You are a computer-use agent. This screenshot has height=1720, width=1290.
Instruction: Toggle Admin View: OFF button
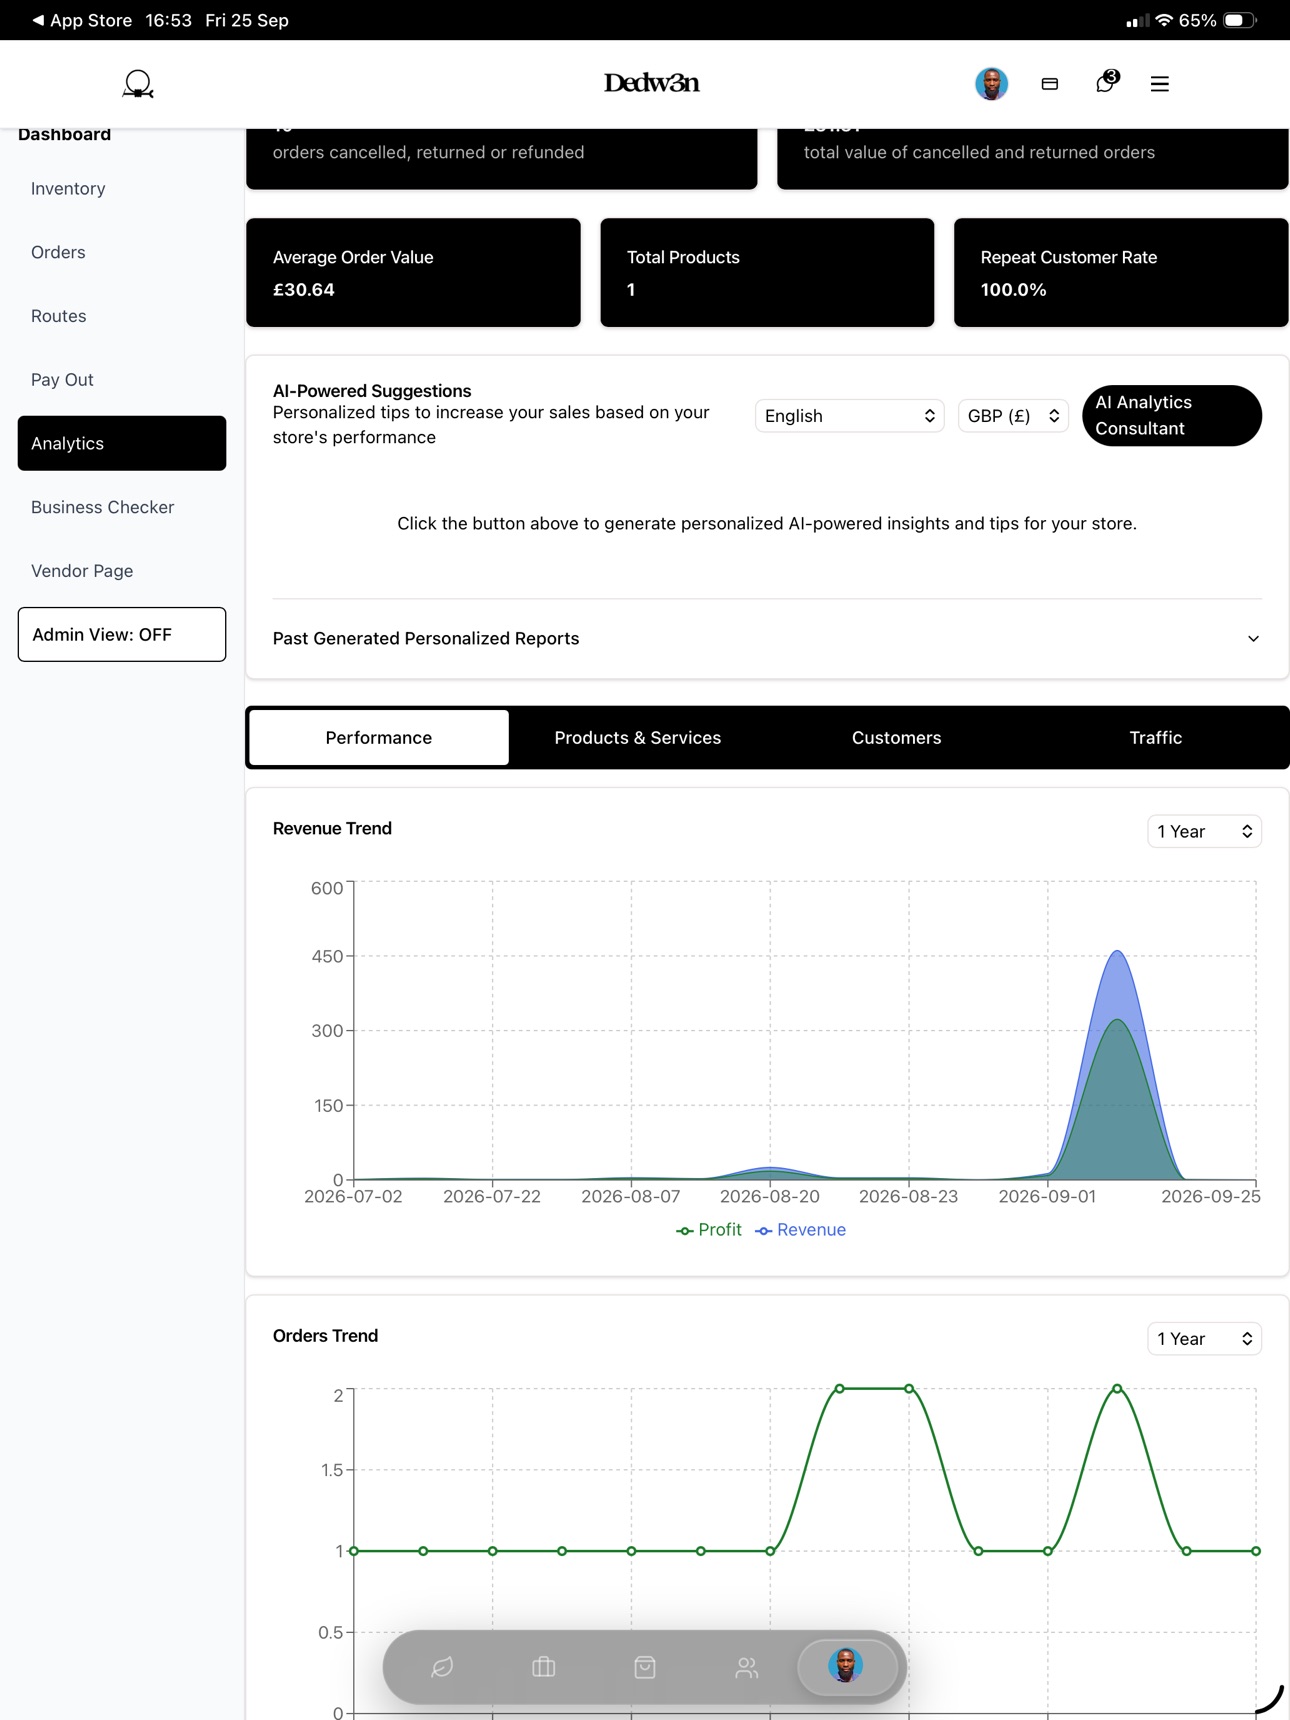(x=122, y=634)
